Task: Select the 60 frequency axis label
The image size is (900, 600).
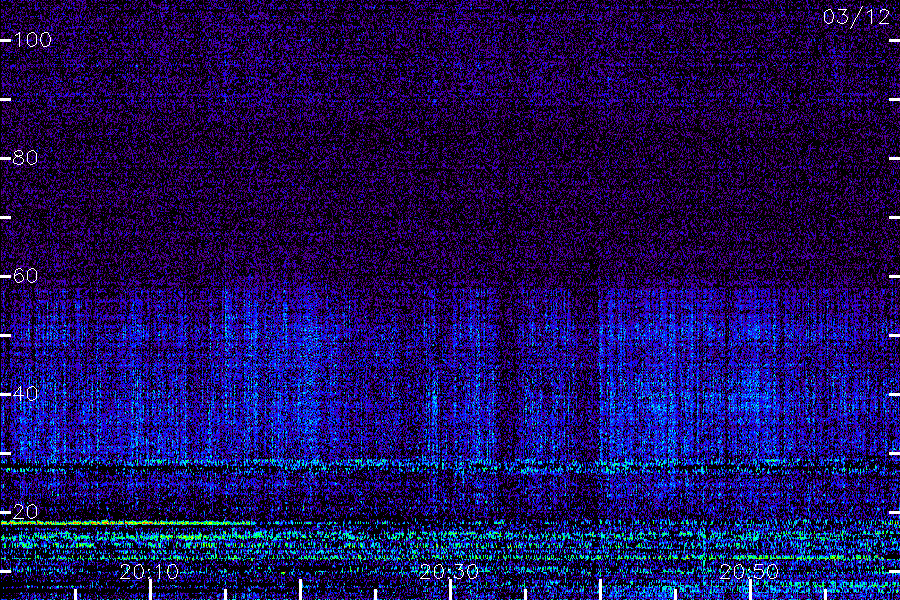Action: coord(25,276)
